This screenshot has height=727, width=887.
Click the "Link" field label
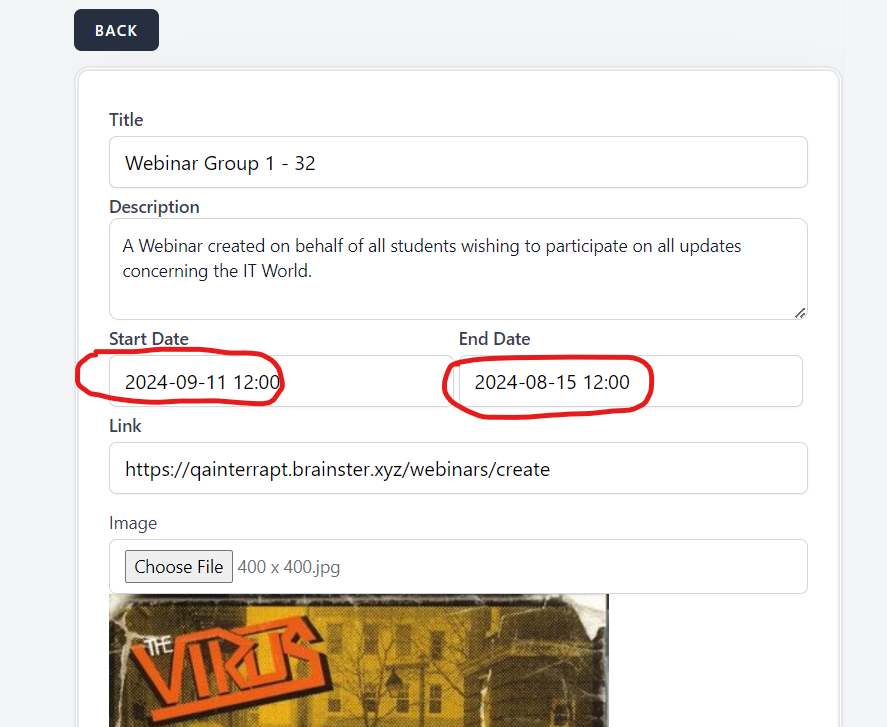coord(125,426)
